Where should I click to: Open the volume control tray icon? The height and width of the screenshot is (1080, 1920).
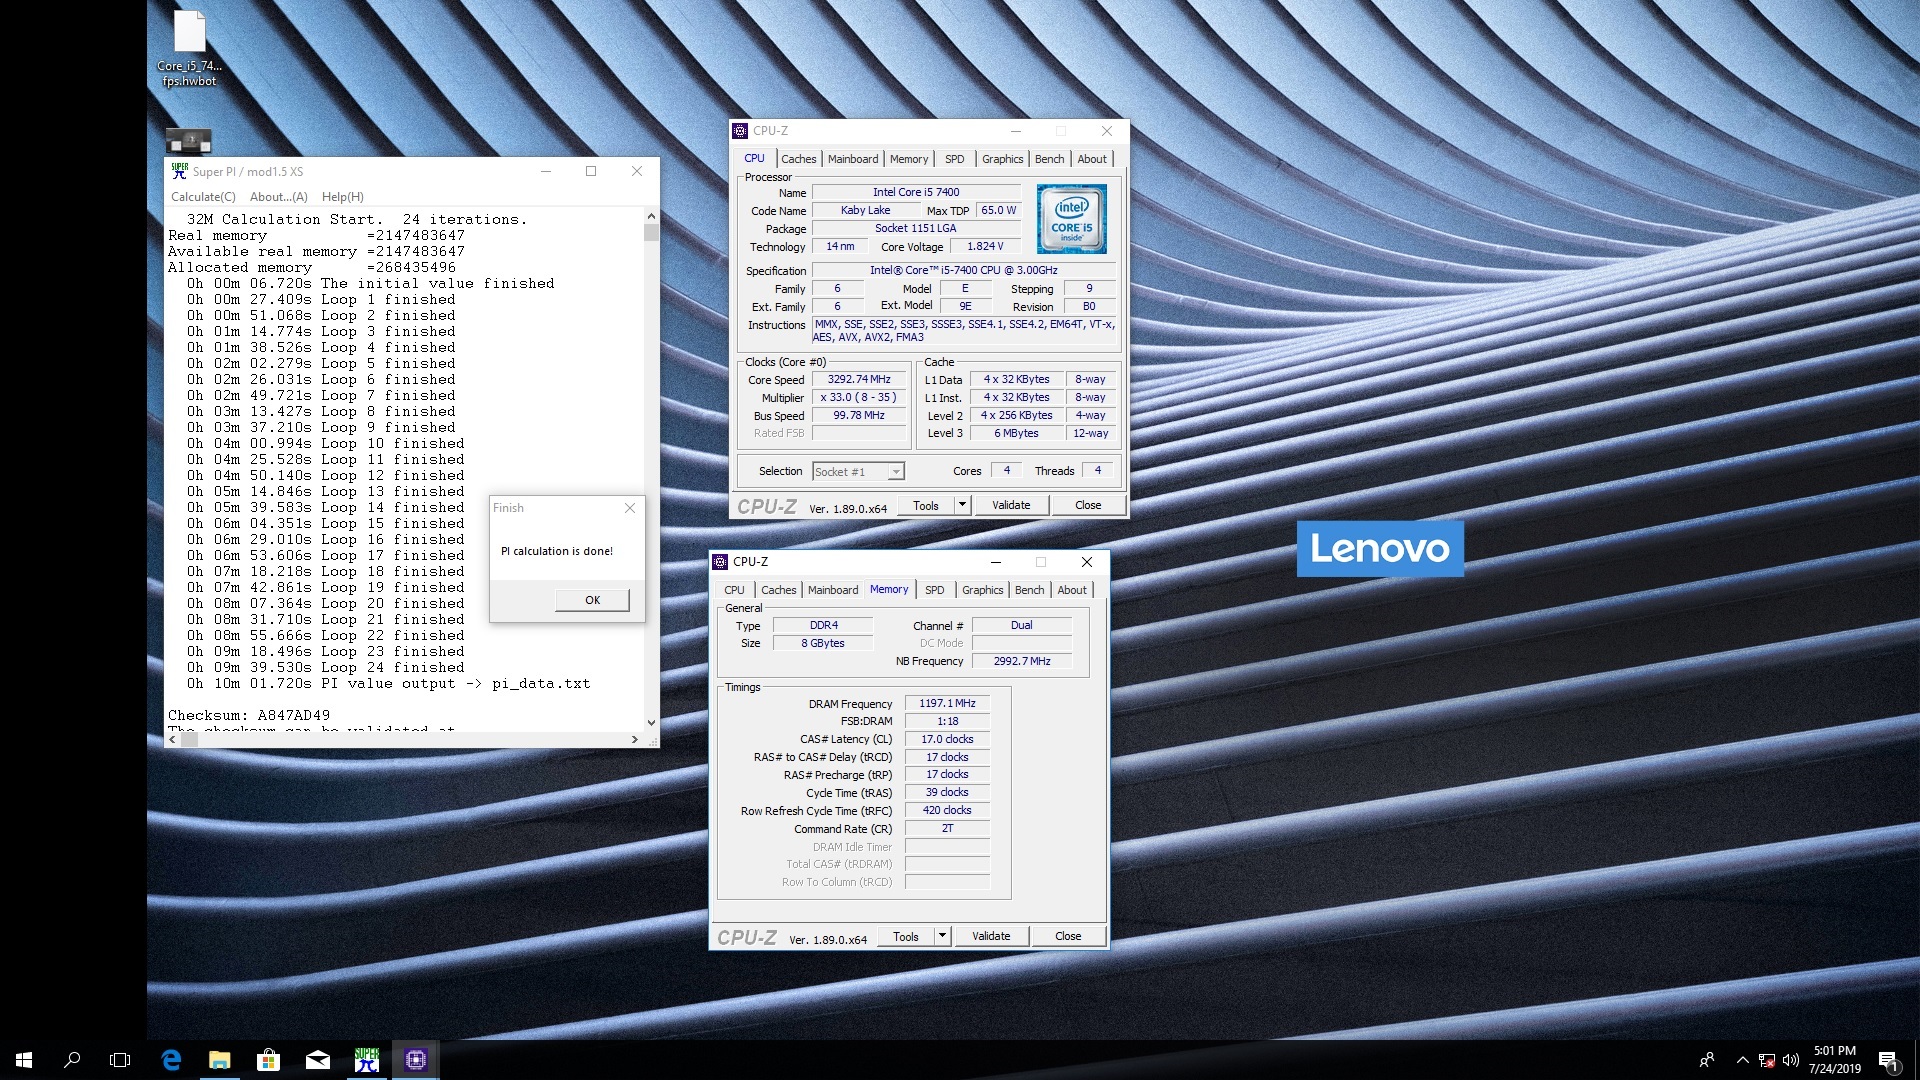[x=1790, y=1060]
